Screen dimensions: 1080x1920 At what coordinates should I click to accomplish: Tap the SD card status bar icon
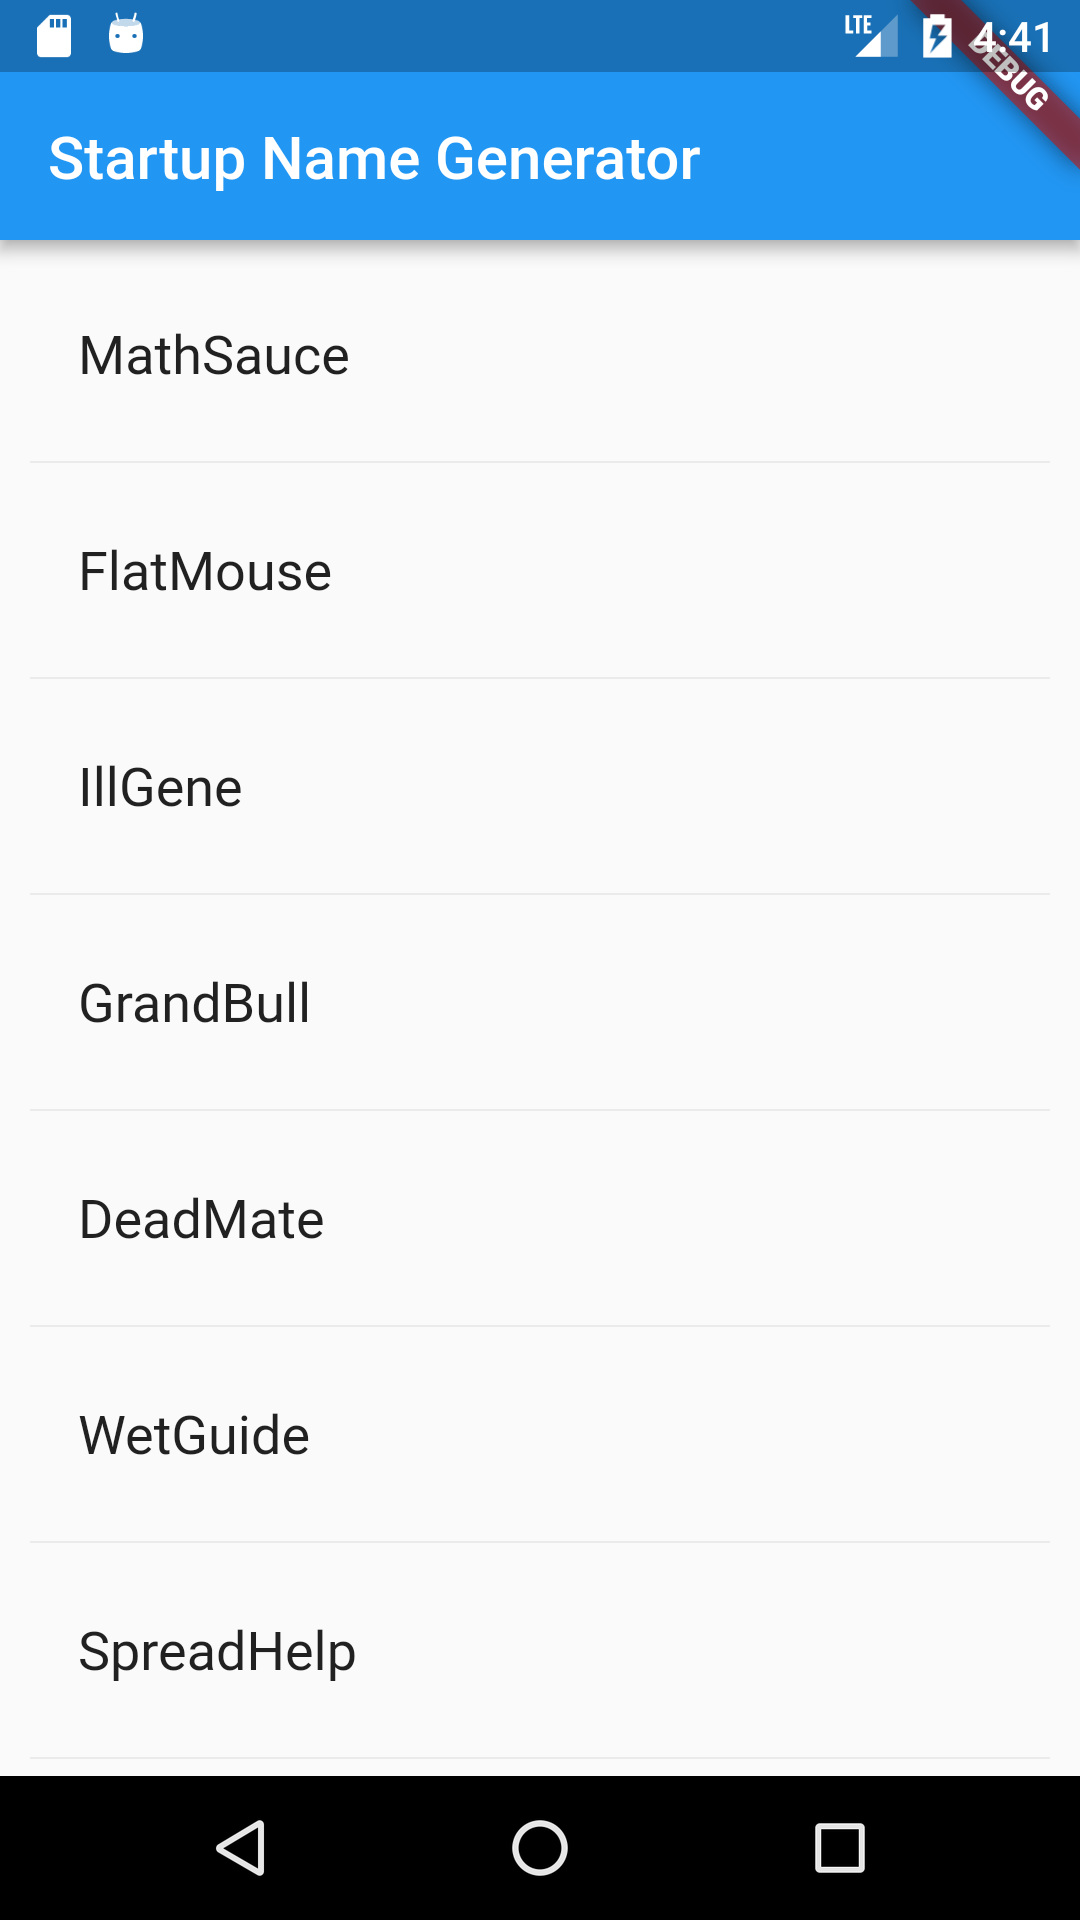click(x=52, y=35)
